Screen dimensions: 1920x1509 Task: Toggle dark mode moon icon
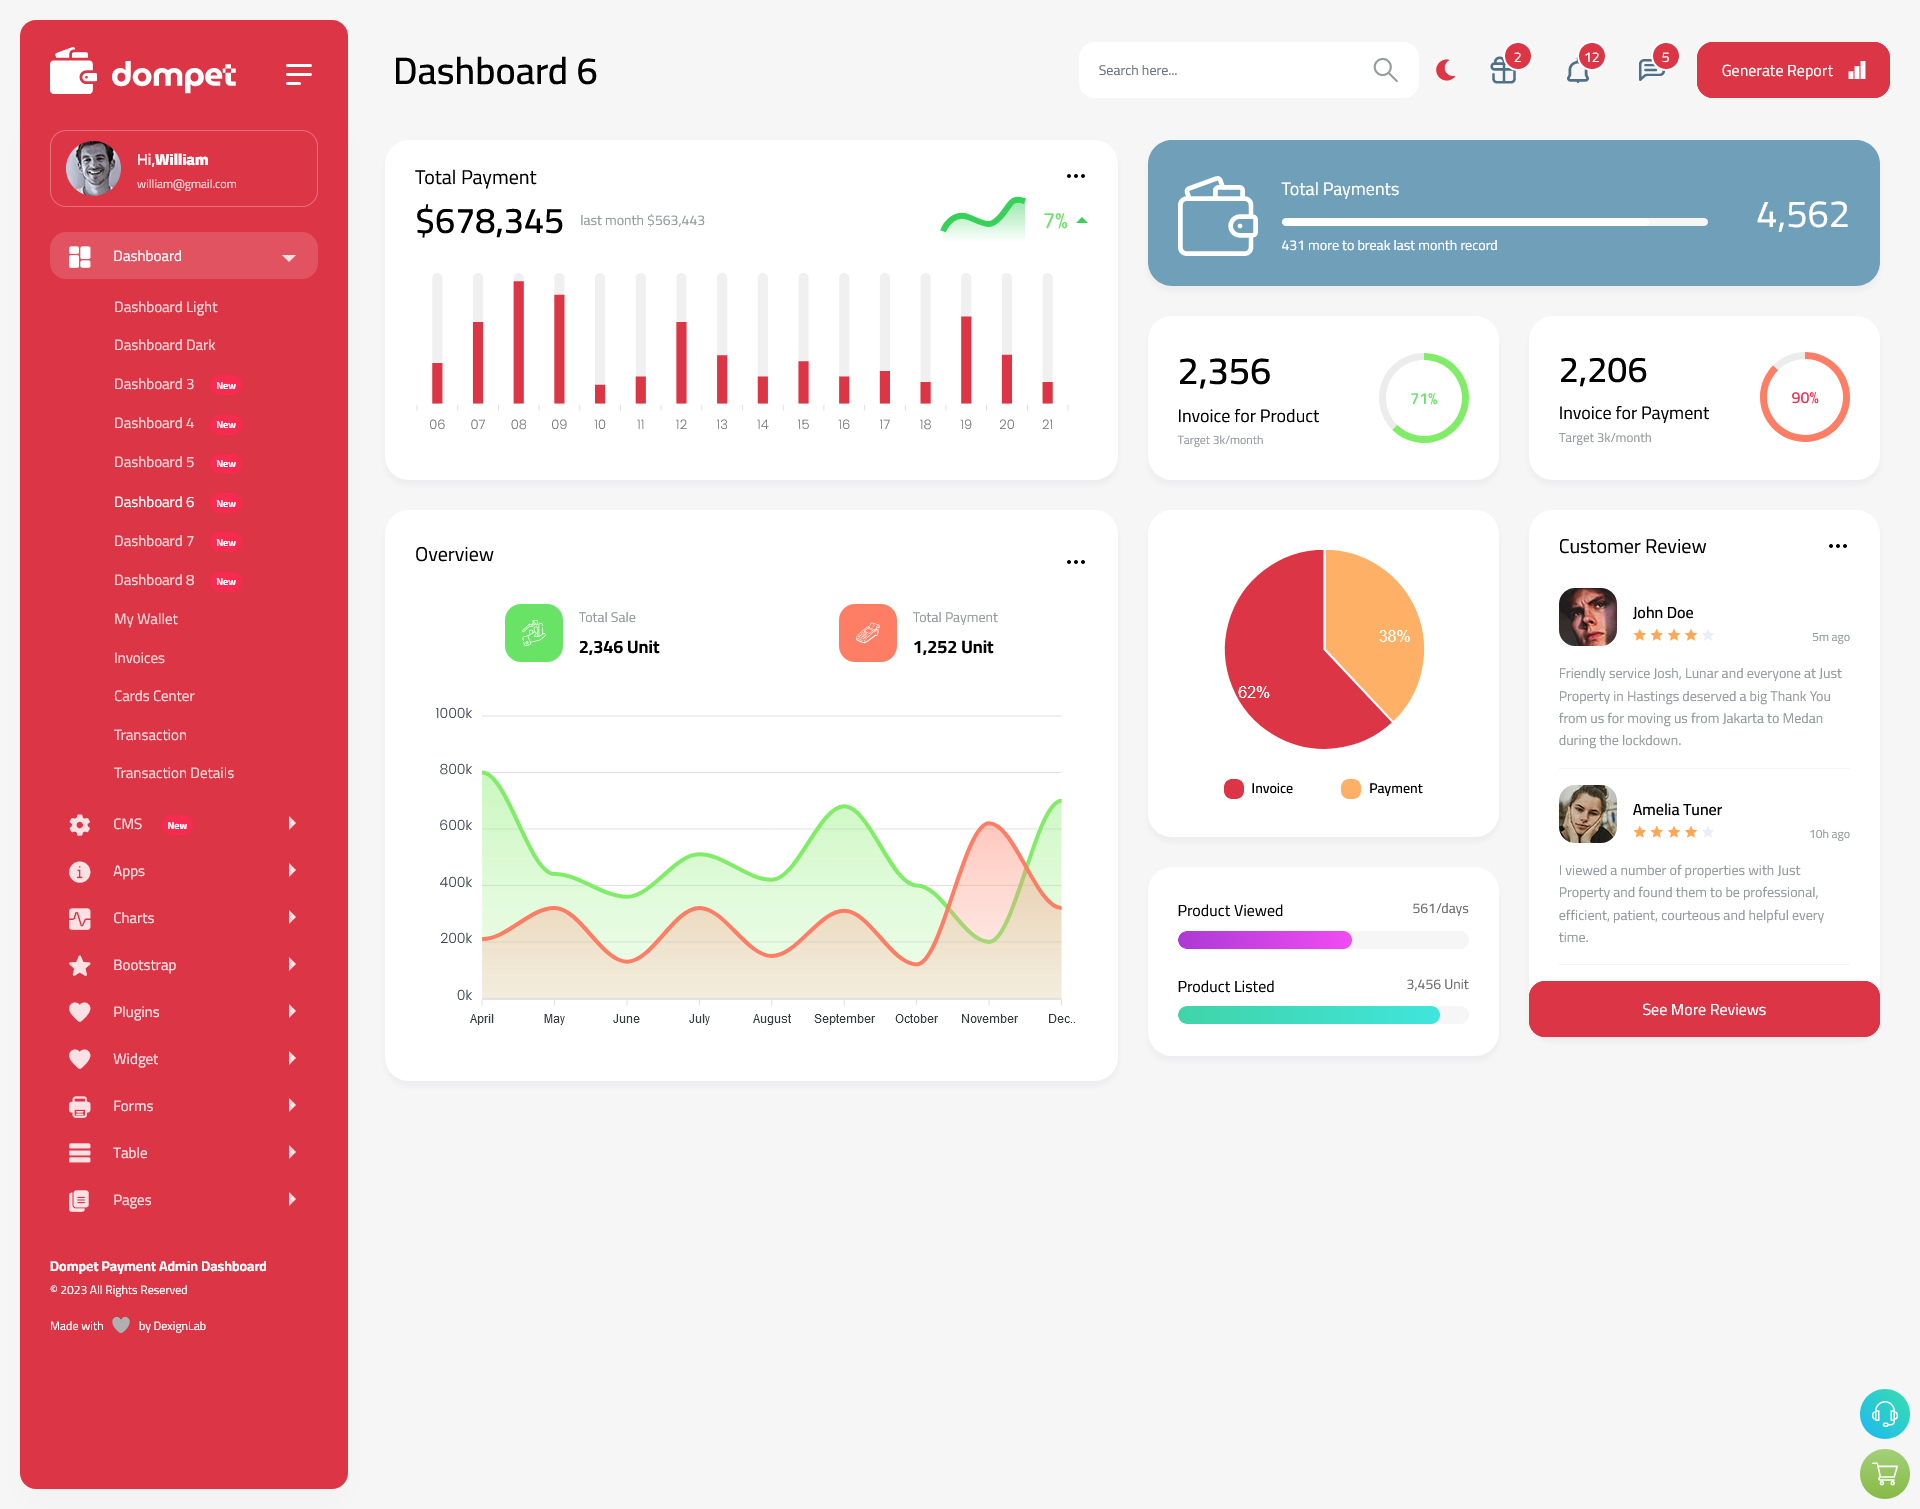click(1446, 70)
